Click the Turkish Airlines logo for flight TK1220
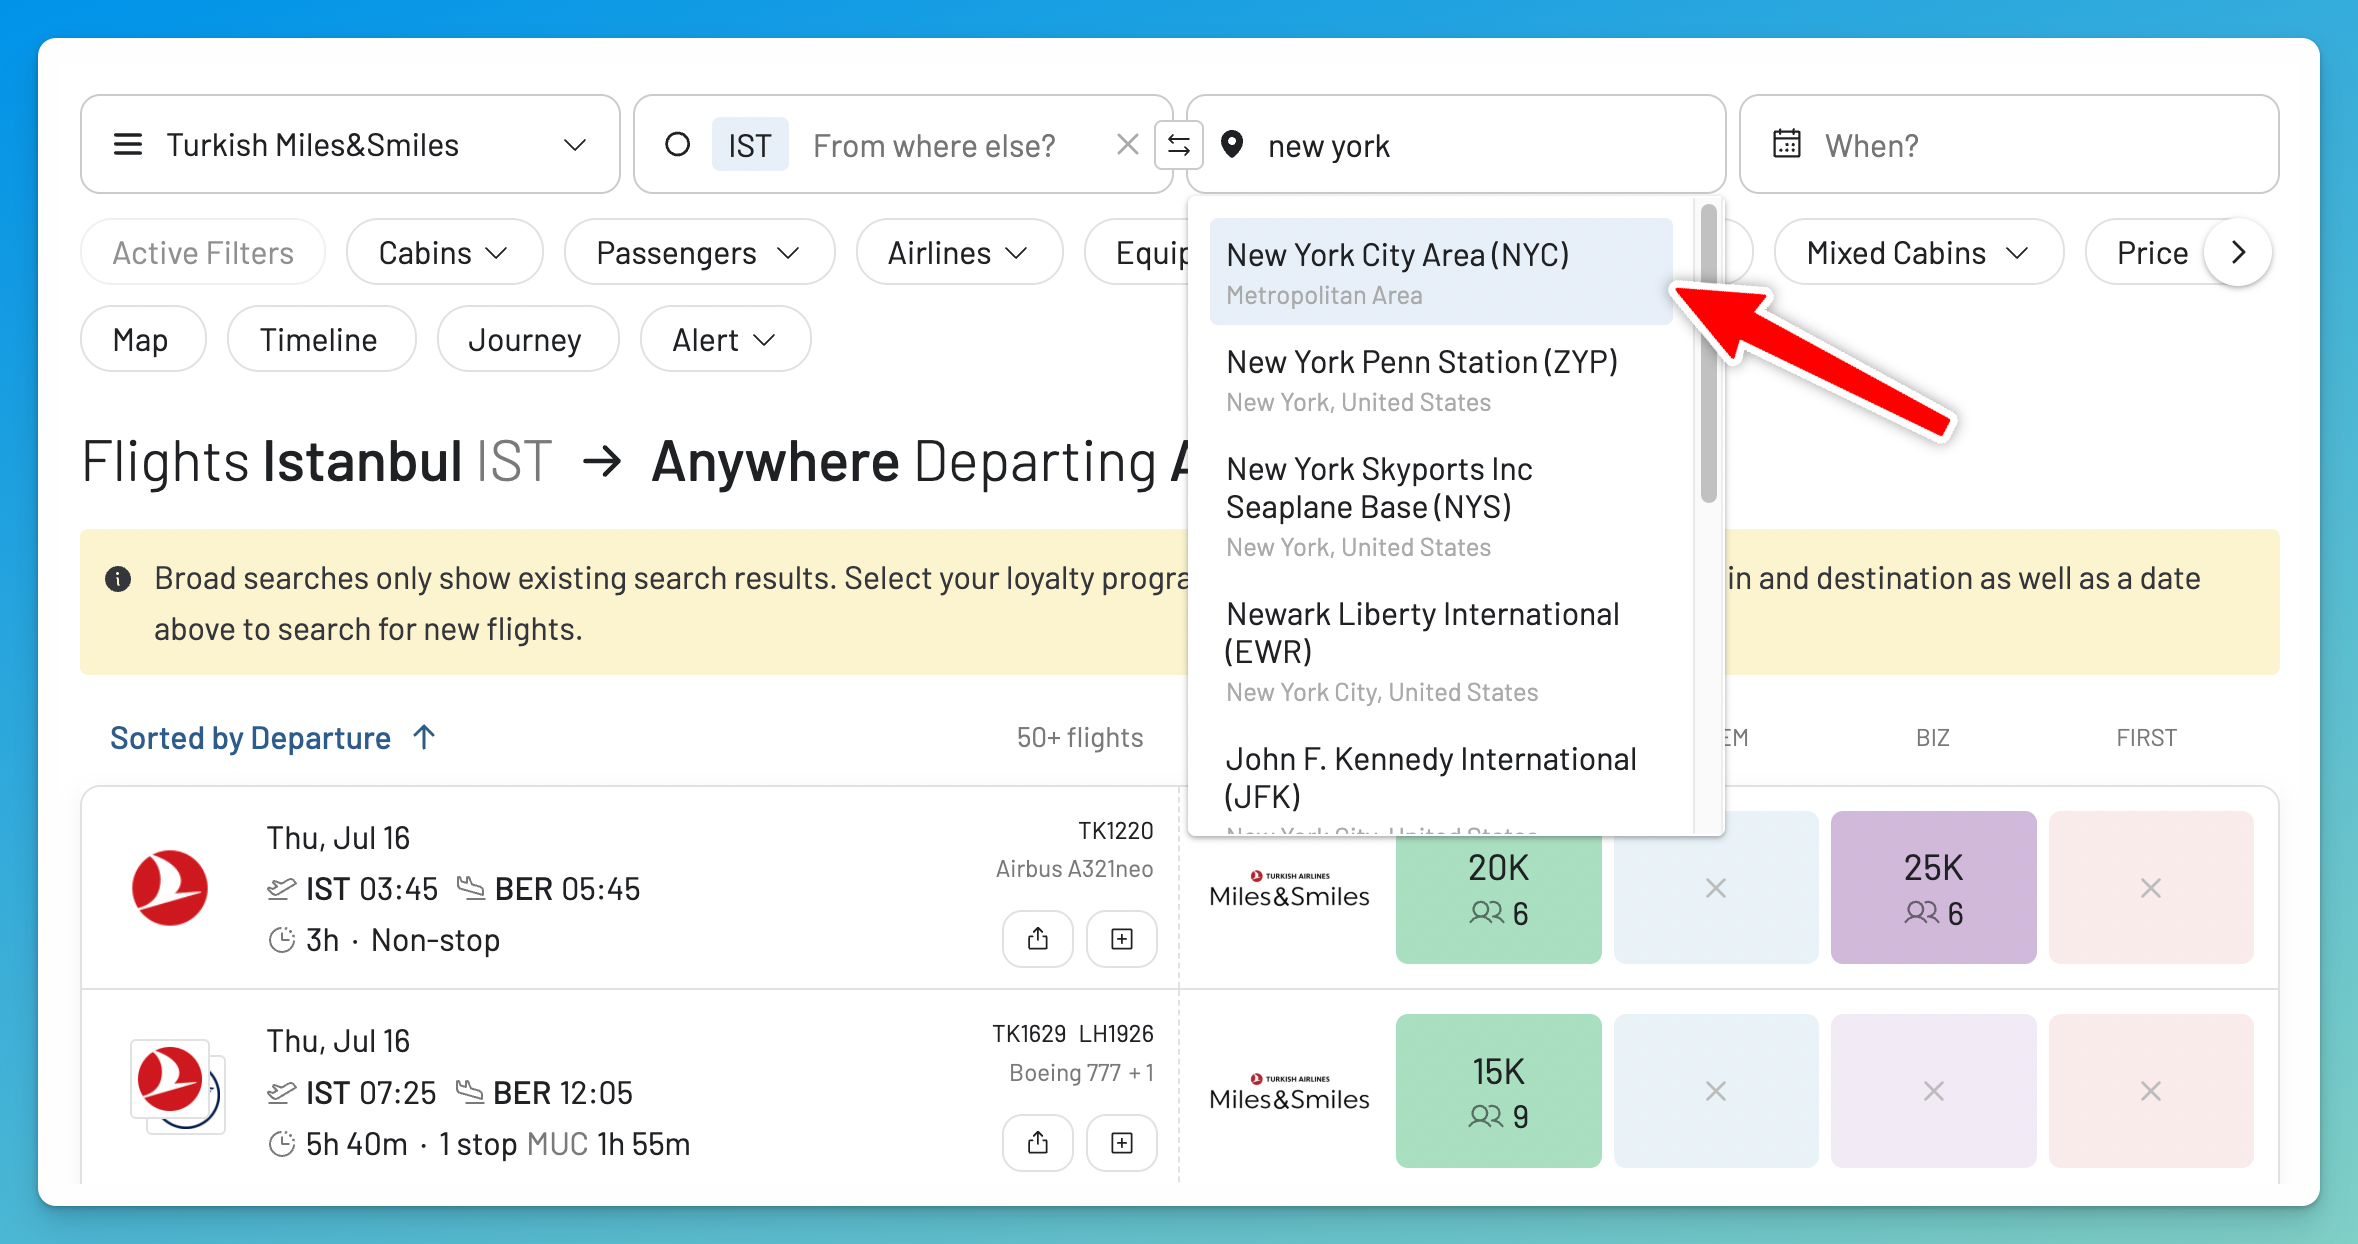Screen dimensions: 2358x1244 click(170, 887)
